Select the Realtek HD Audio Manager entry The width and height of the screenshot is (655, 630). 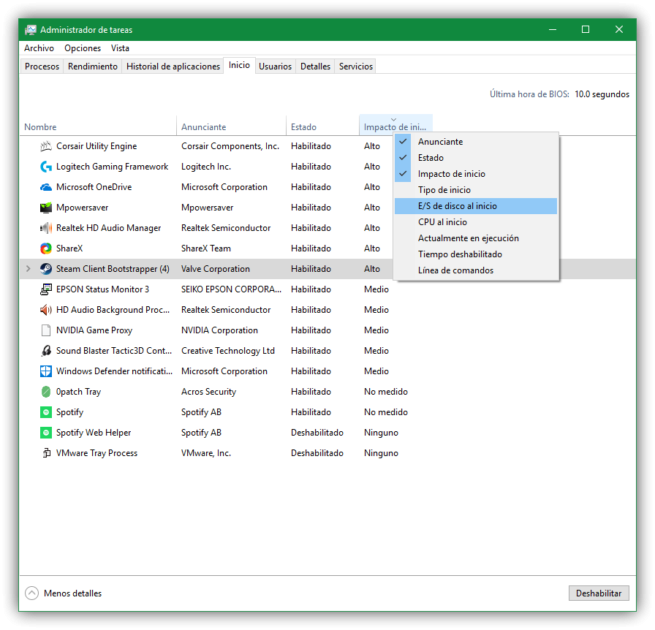coord(109,228)
